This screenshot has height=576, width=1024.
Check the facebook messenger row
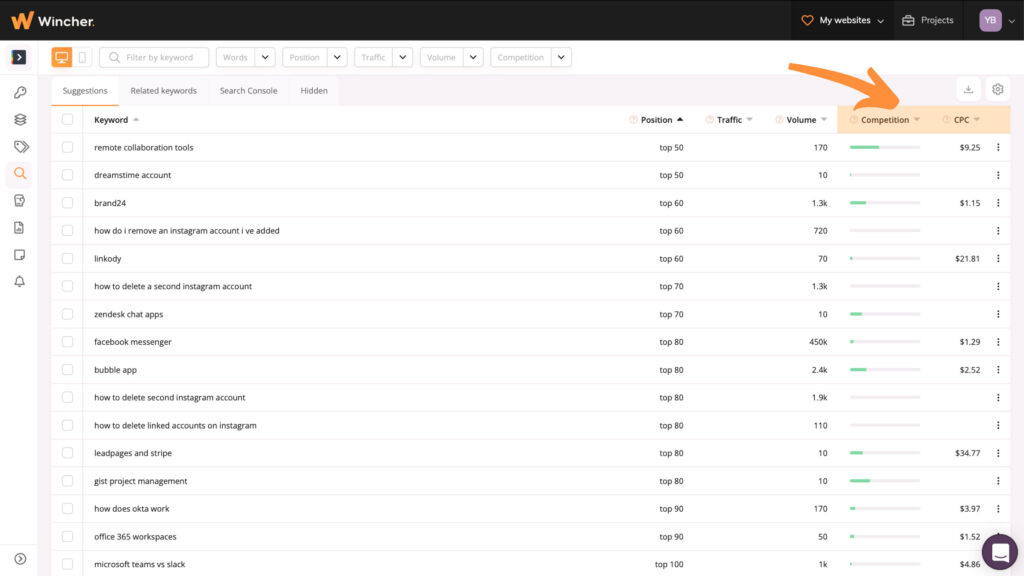tap(67, 342)
